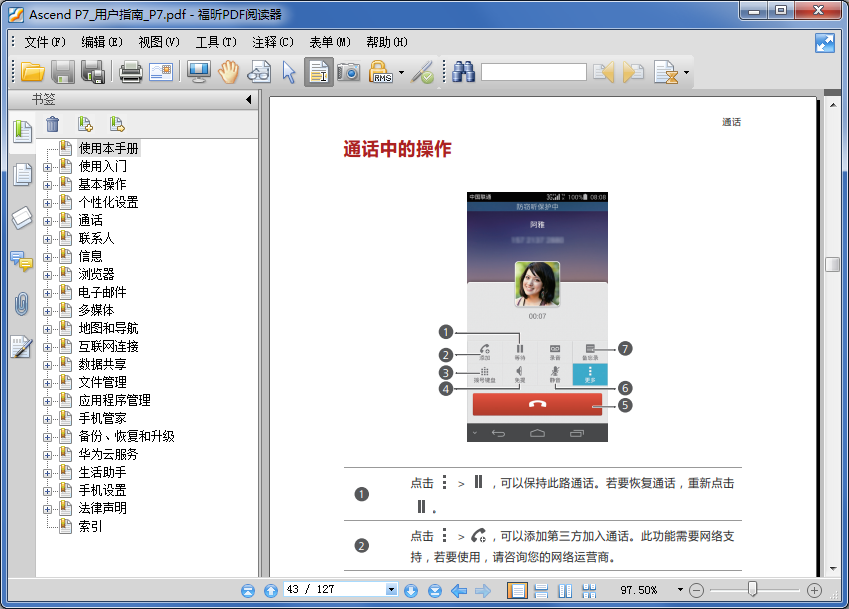Delete bookmark with trash icon
Screen dimensions: 849x609
tap(53, 124)
